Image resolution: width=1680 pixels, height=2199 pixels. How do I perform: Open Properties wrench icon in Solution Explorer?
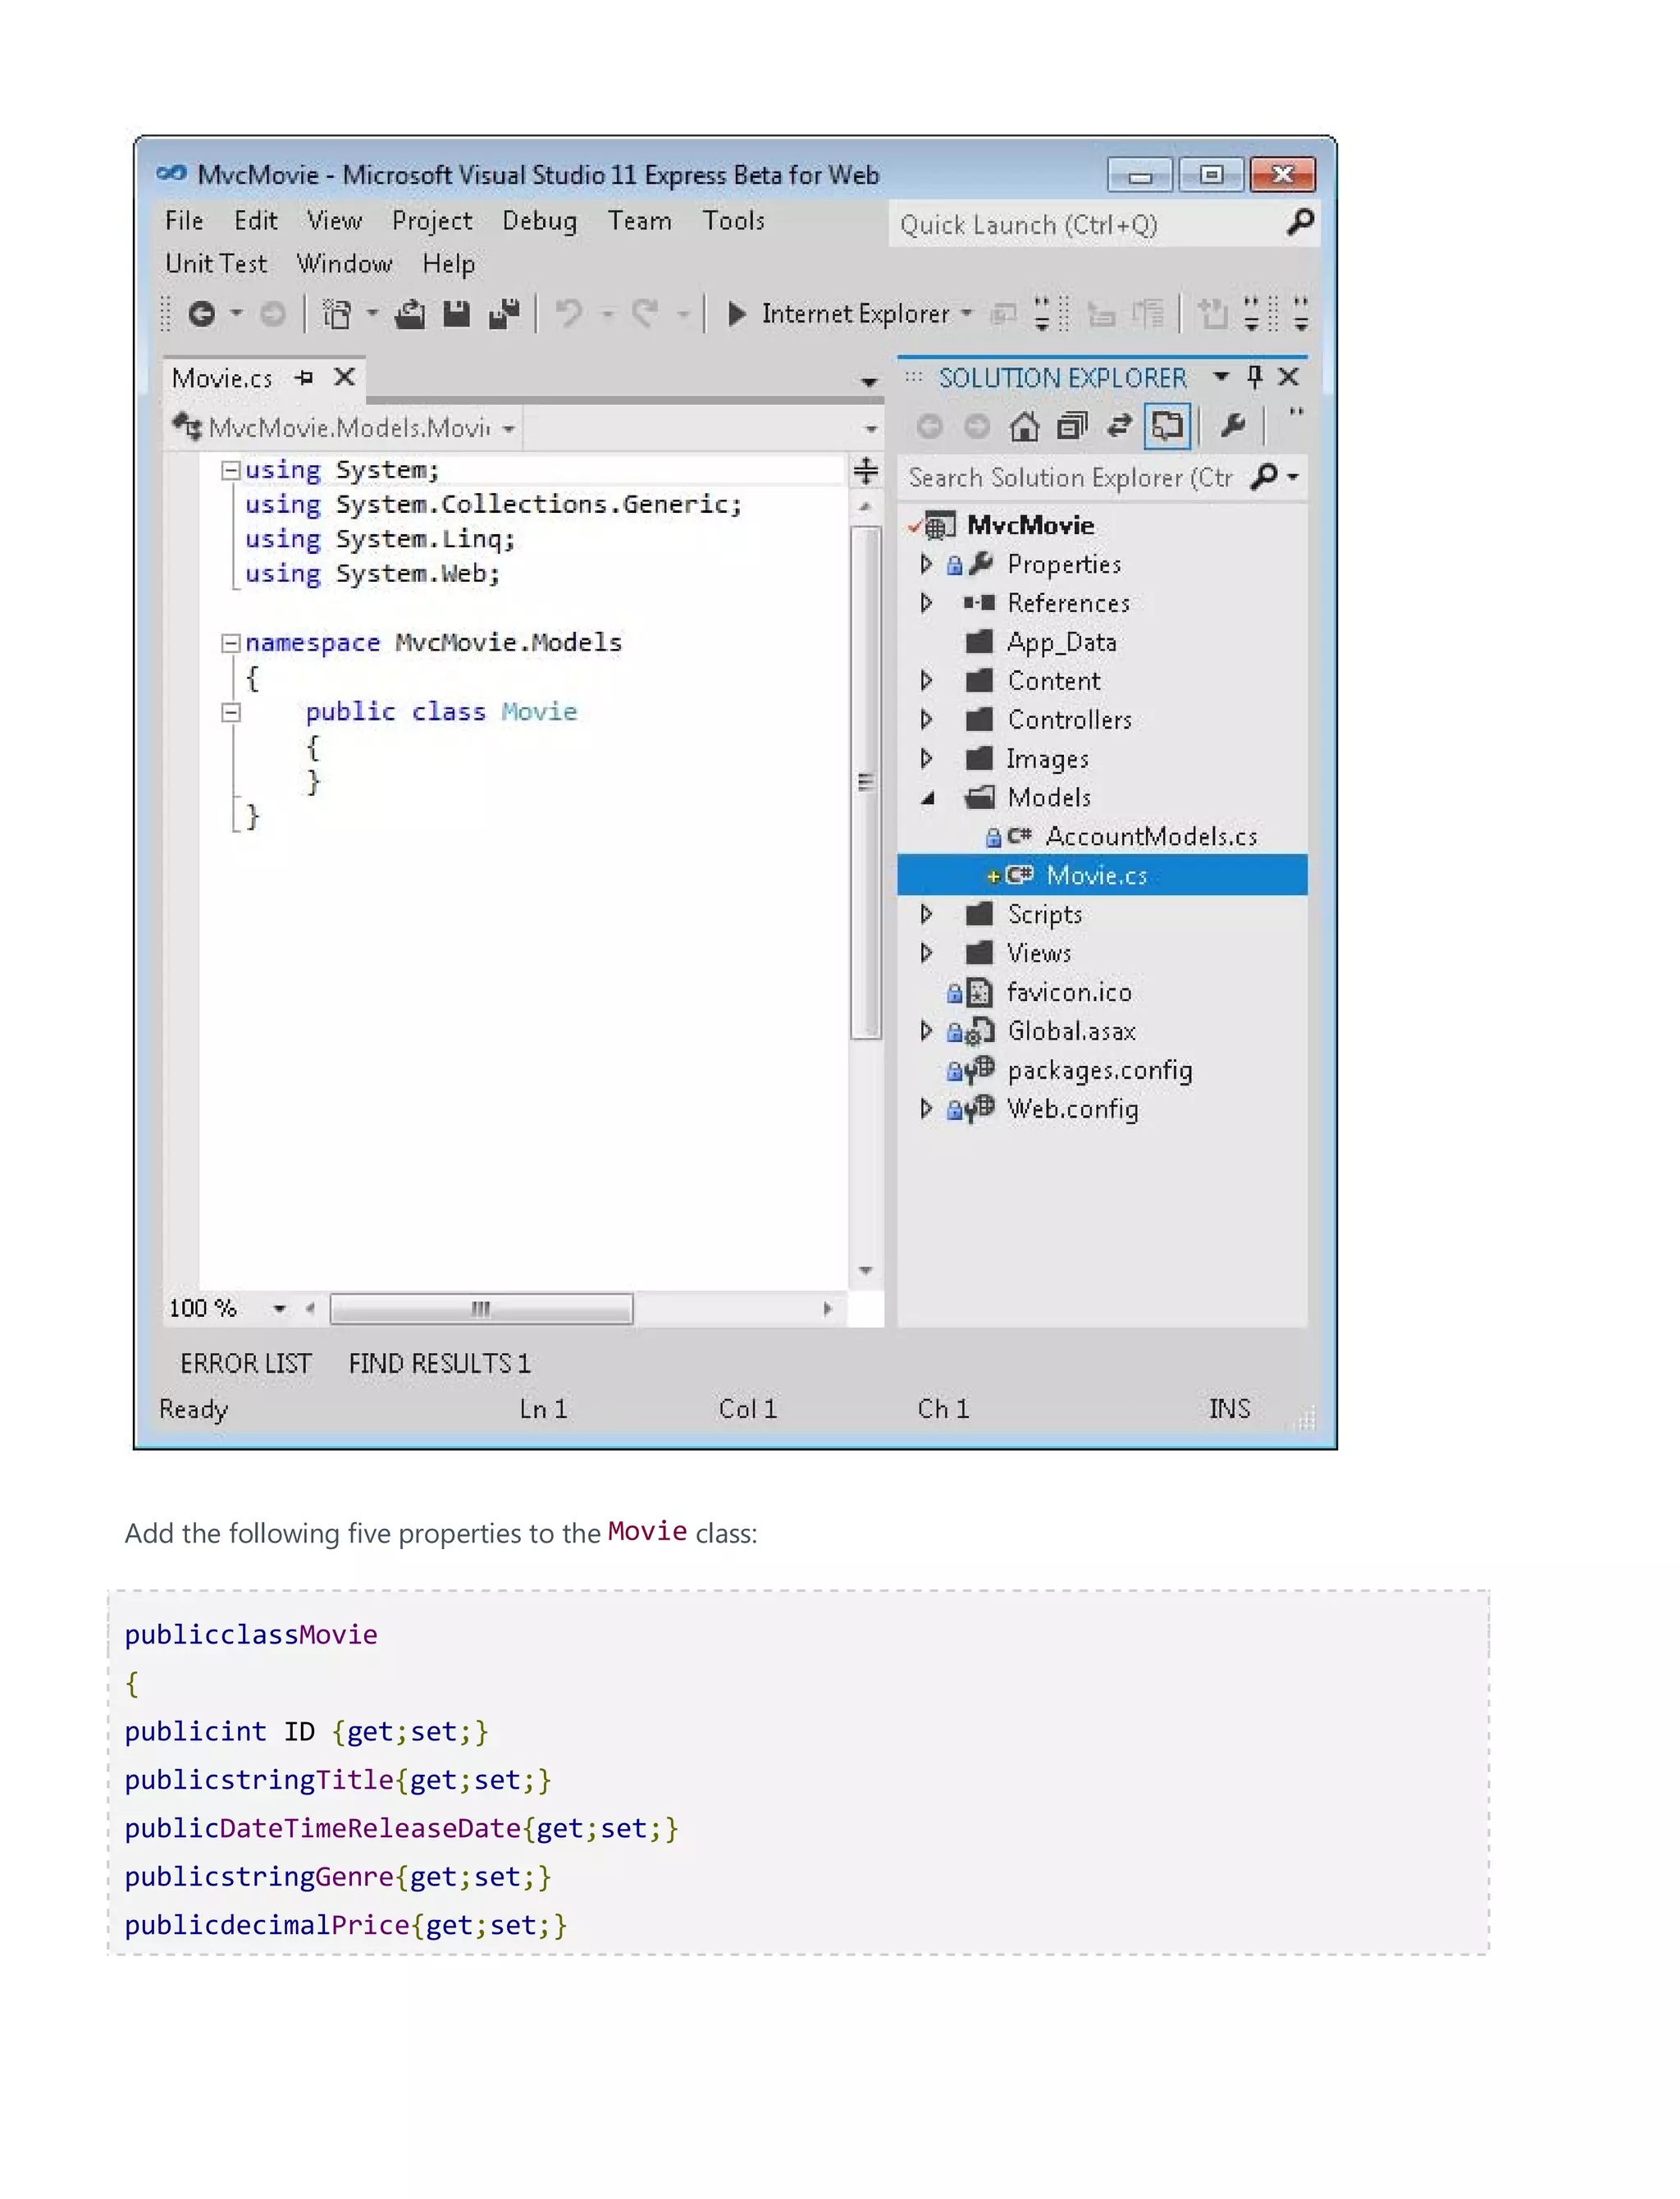[1233, 427]
